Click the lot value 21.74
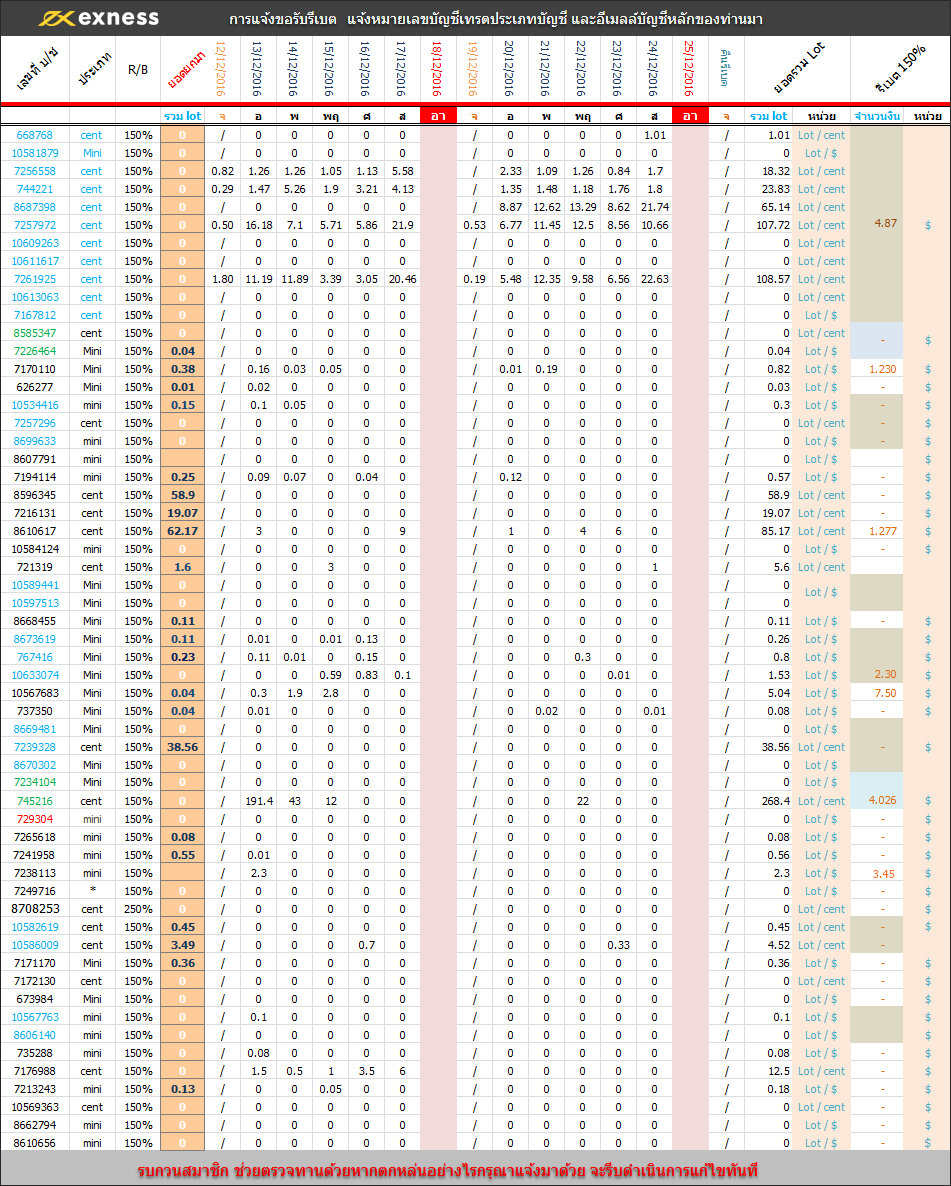951x1186 pixels. 654,207
